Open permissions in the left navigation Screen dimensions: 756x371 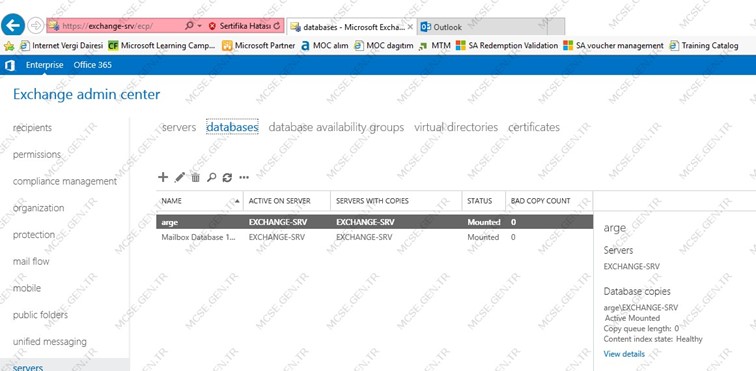pos(37,154)
